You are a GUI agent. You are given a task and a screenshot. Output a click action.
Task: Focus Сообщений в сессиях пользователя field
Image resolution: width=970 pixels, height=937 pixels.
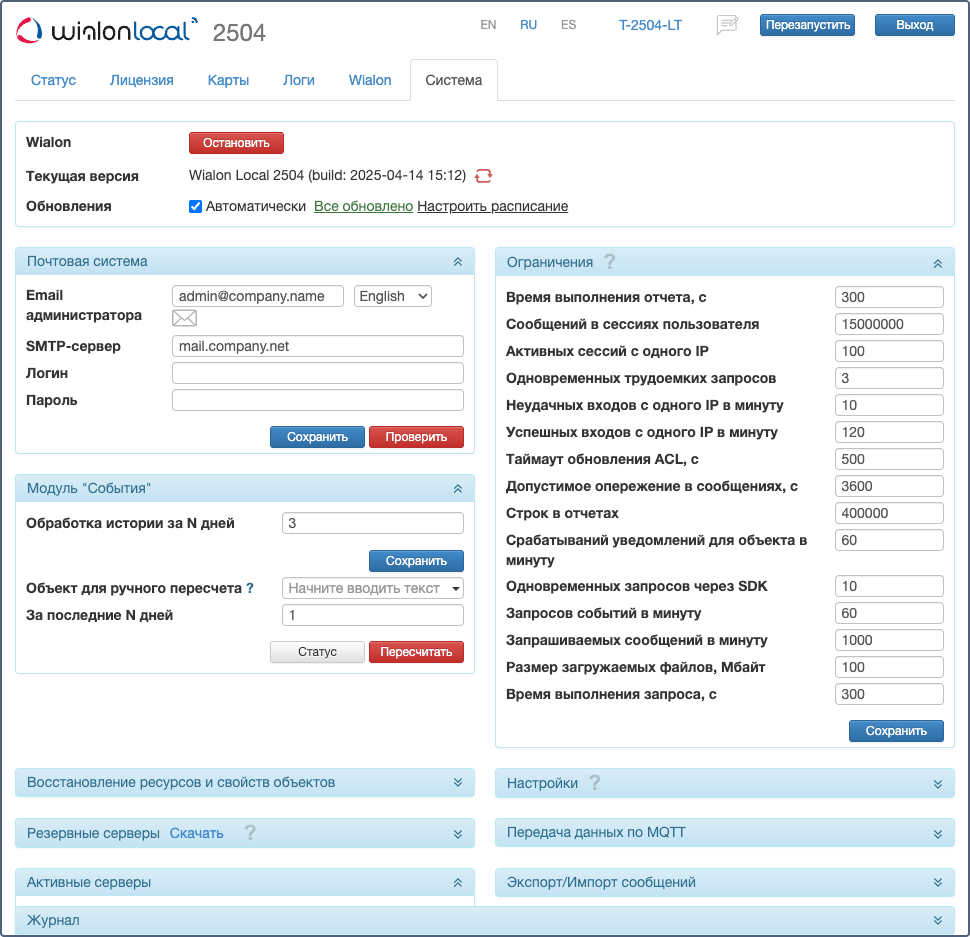pyautogui.click(x=889, y=325)
